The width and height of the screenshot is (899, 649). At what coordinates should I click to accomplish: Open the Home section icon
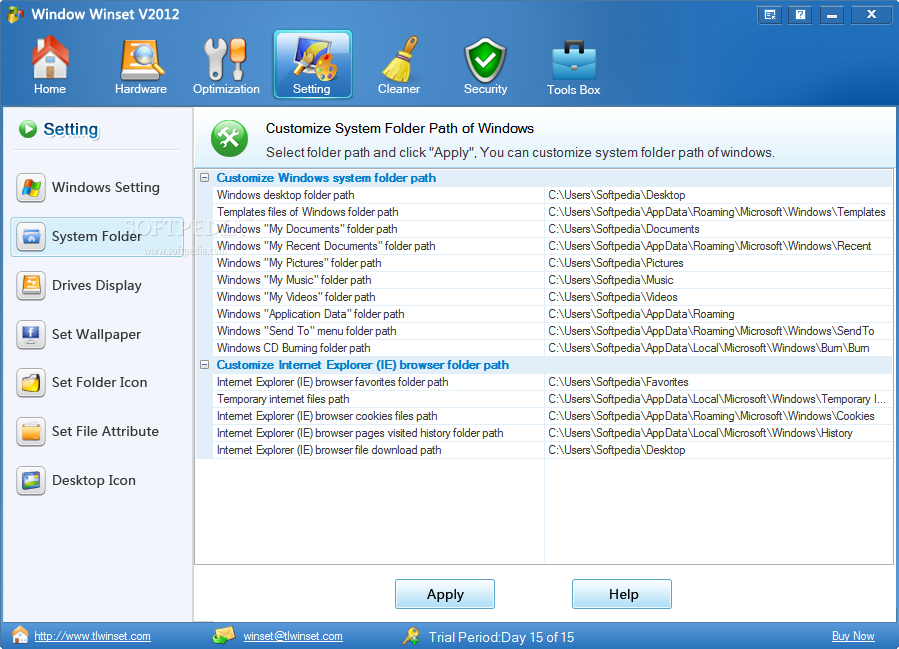50,57
